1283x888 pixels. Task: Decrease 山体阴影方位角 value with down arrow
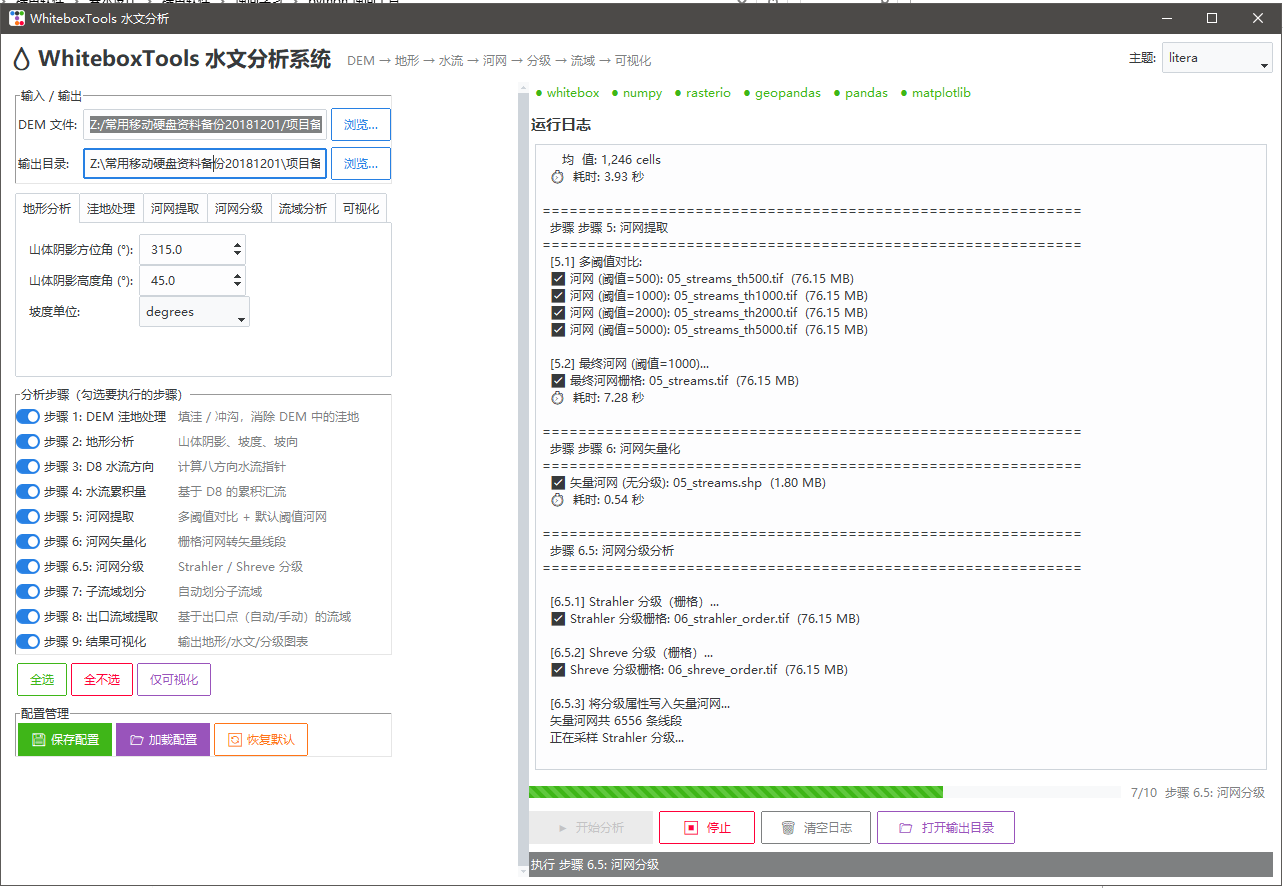(x=237, y=255)
